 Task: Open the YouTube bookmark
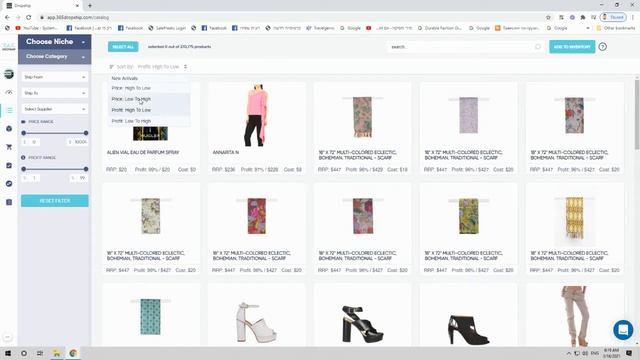37,28
